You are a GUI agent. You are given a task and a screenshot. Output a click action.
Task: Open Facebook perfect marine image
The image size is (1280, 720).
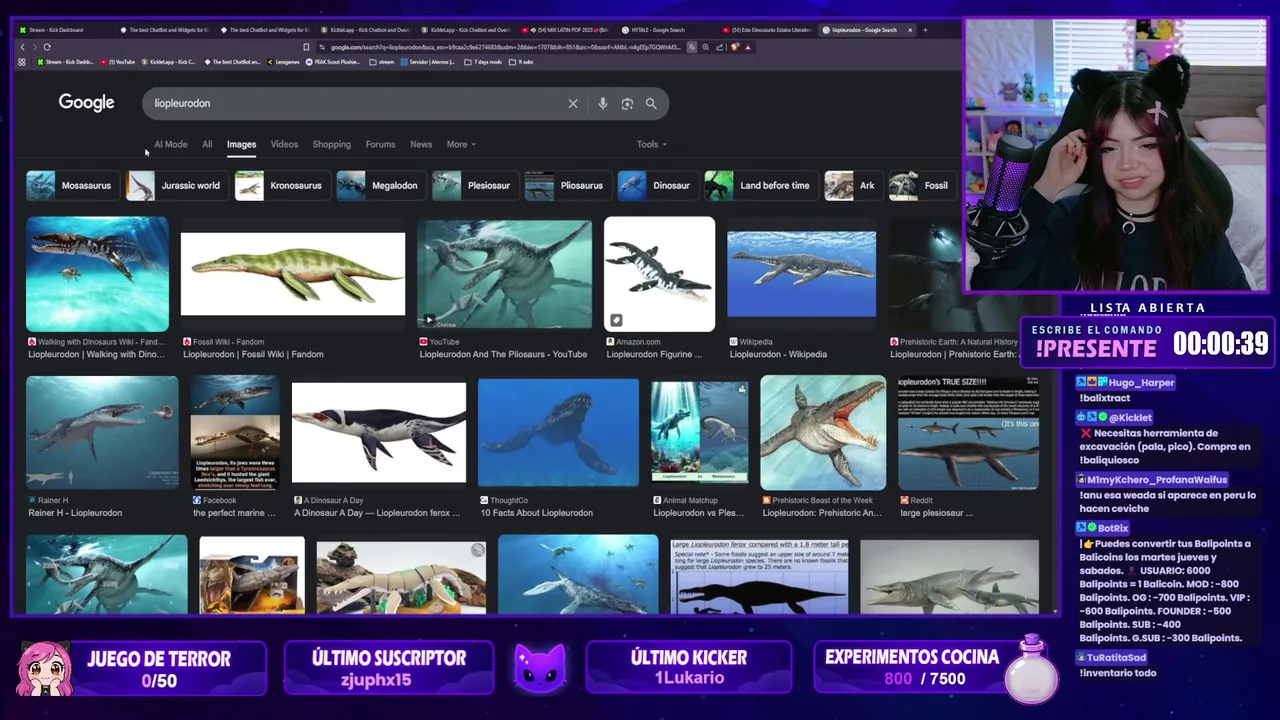(235, 432)
